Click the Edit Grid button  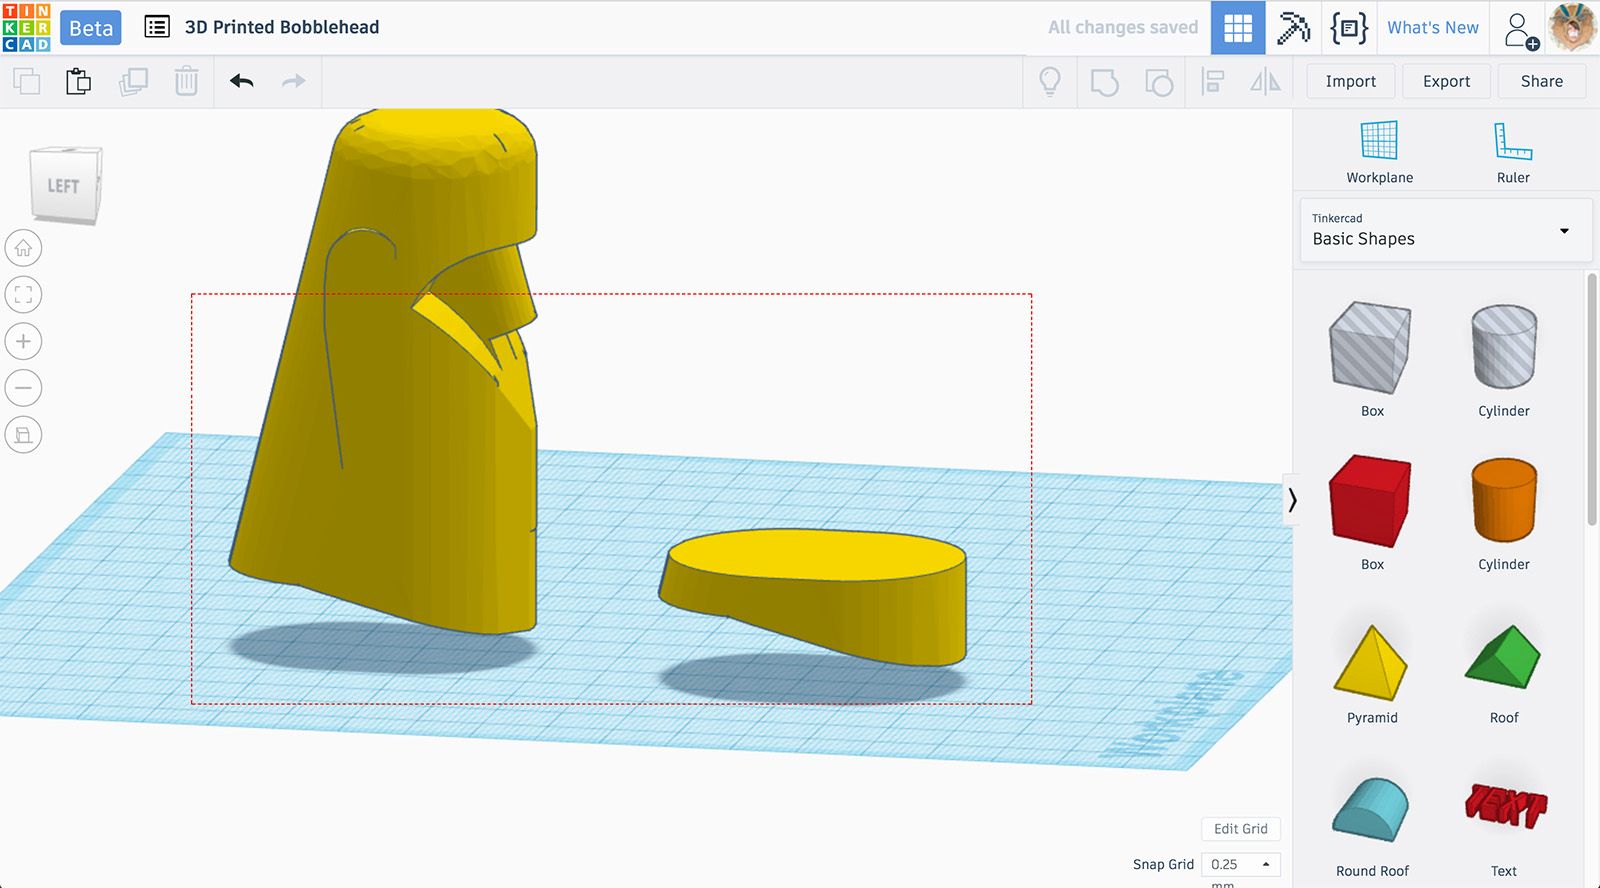[x=1240, y=829]
